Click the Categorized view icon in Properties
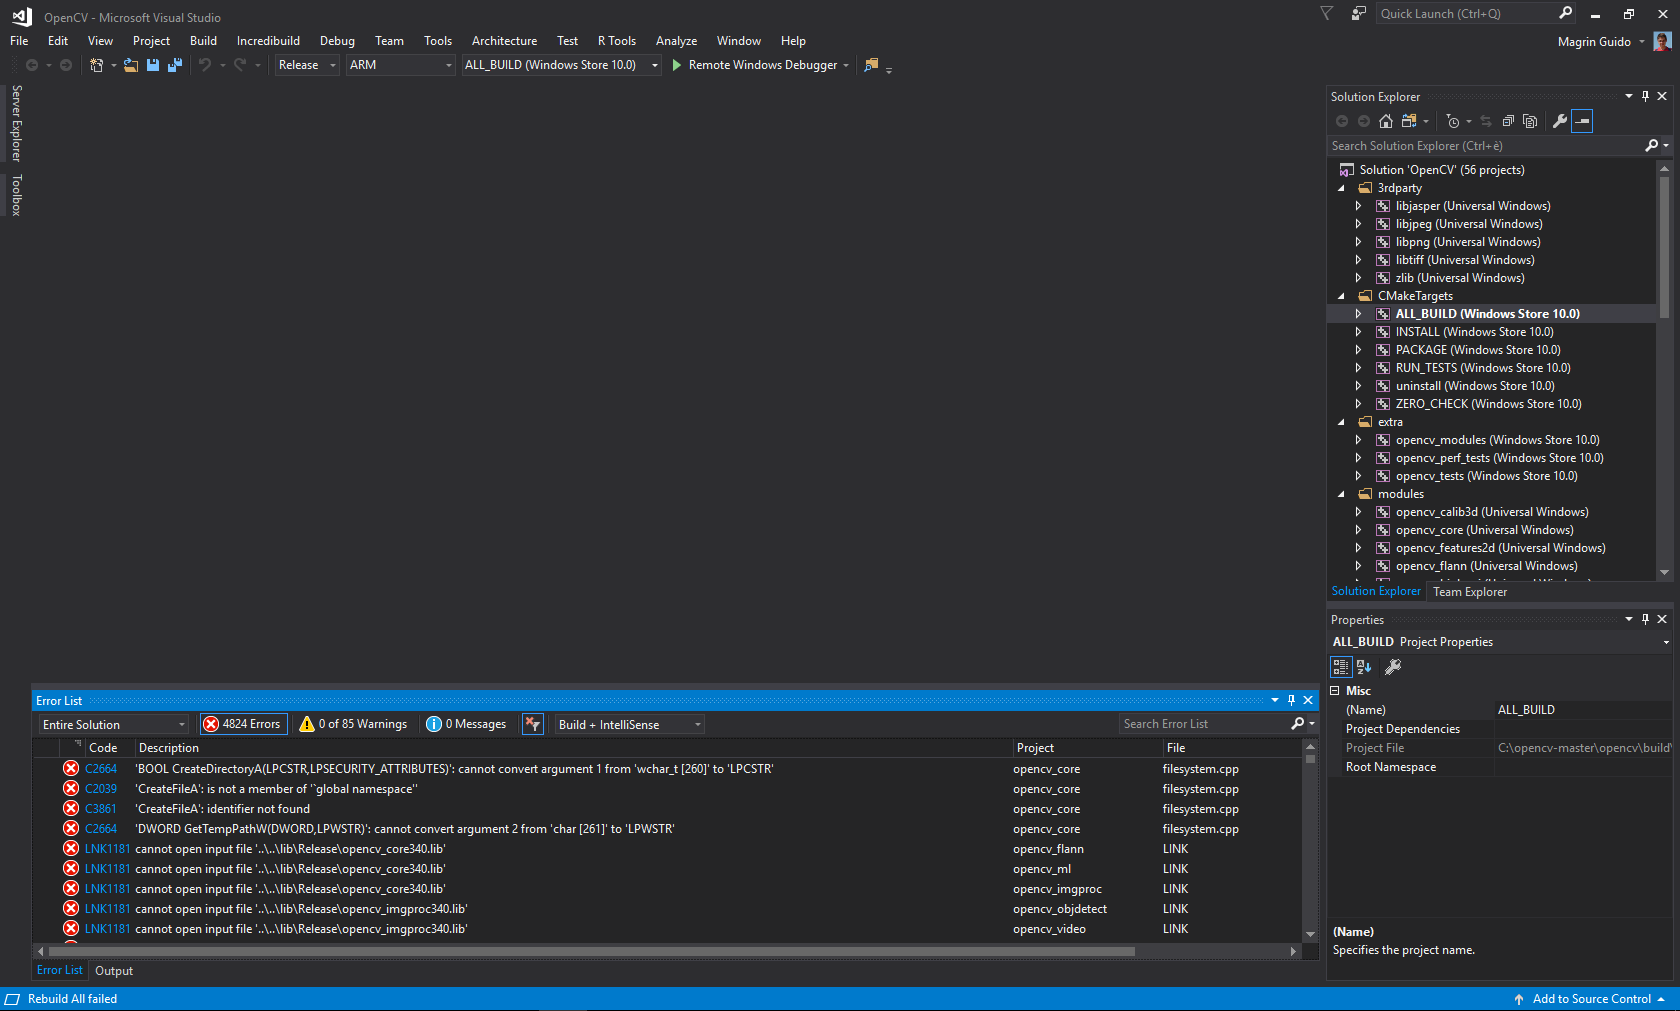 point(1341,667)
